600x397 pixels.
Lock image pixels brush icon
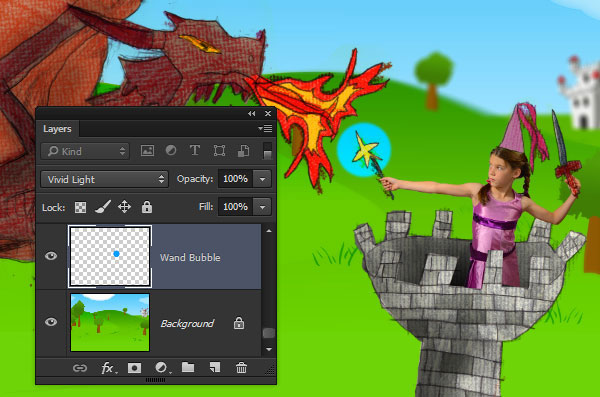click(103, 207)
